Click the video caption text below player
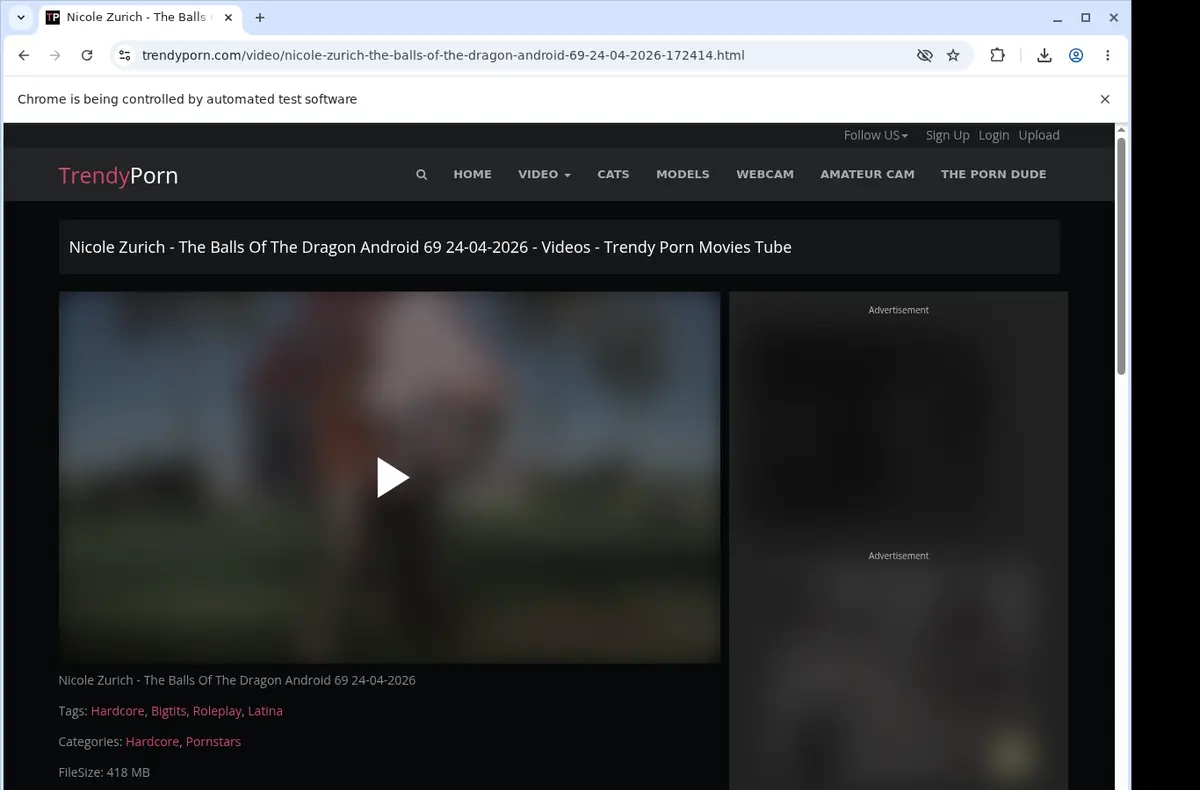Image resolution: width=1200 pixels, height=790 pixels. coord(237,681)
